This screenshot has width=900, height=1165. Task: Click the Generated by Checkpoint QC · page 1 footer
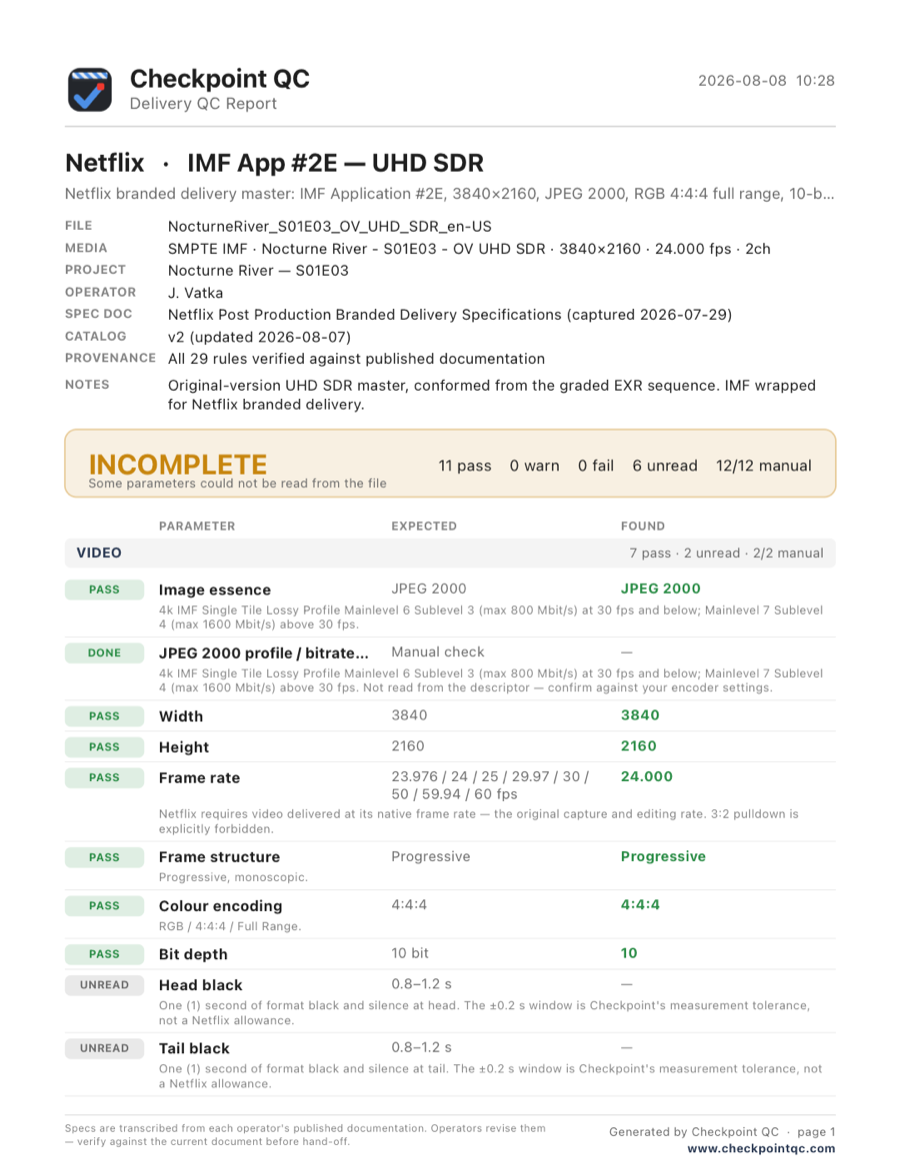pyautogui.click(x=722, y=1132)
